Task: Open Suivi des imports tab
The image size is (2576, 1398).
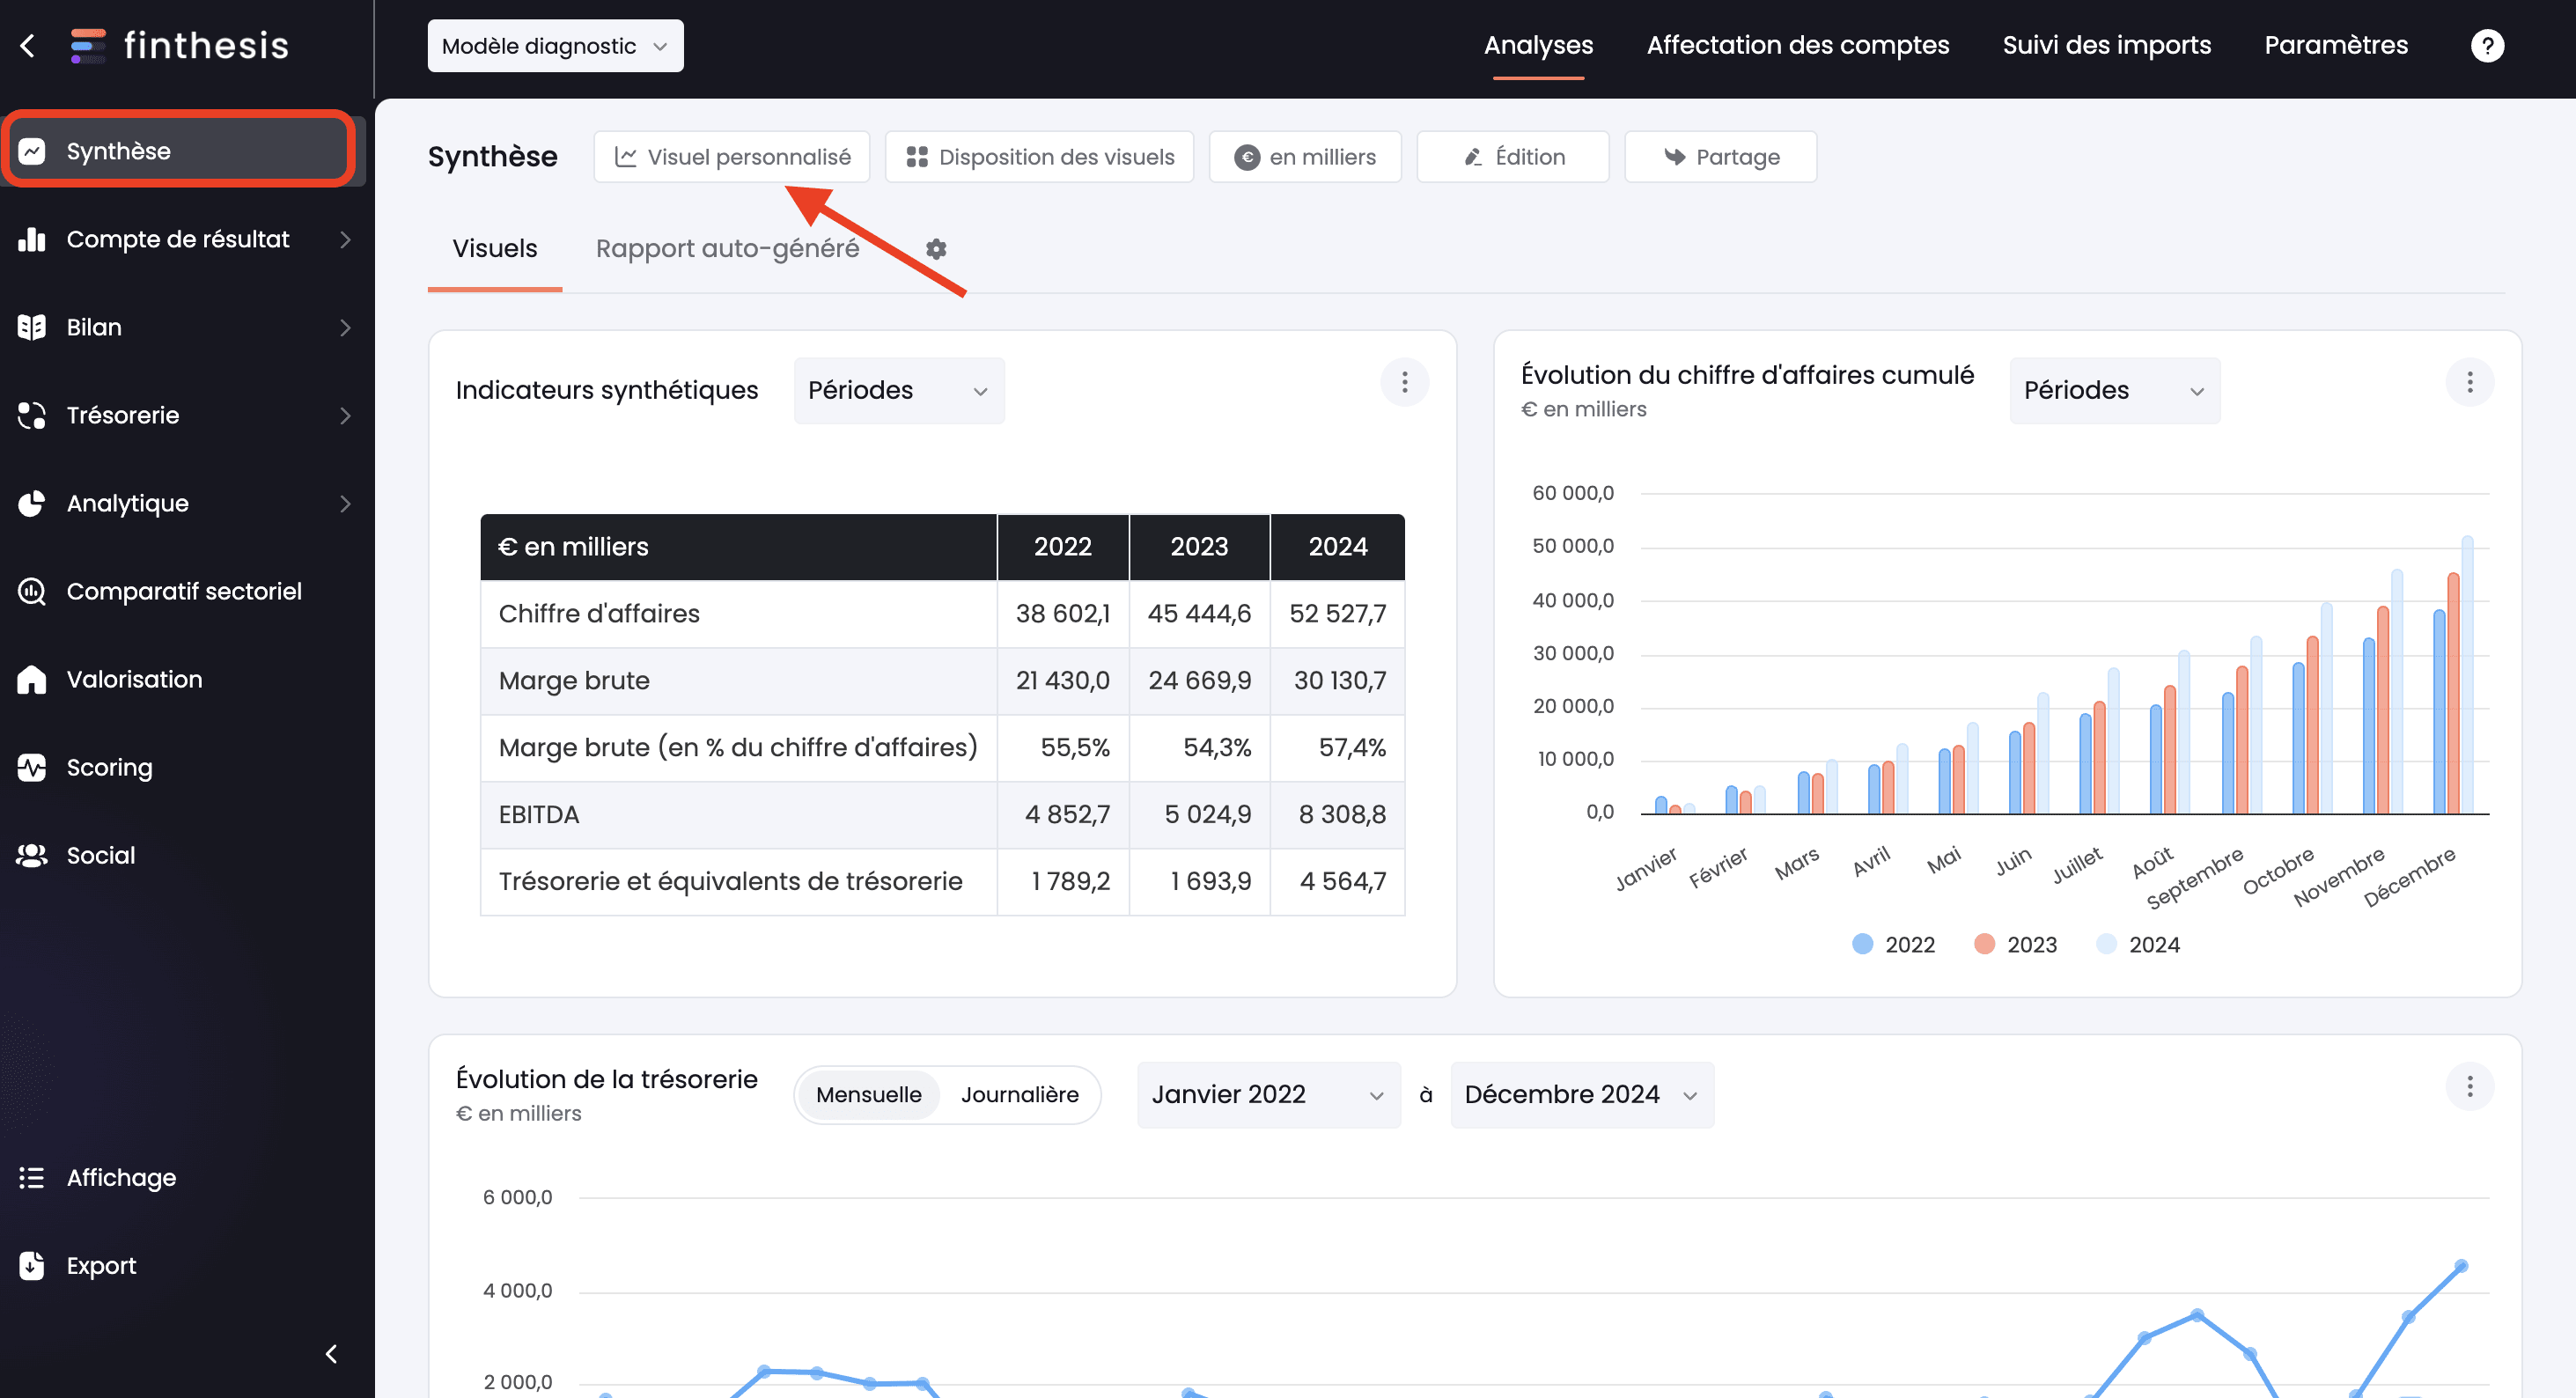Action: tap(2106, 45)
